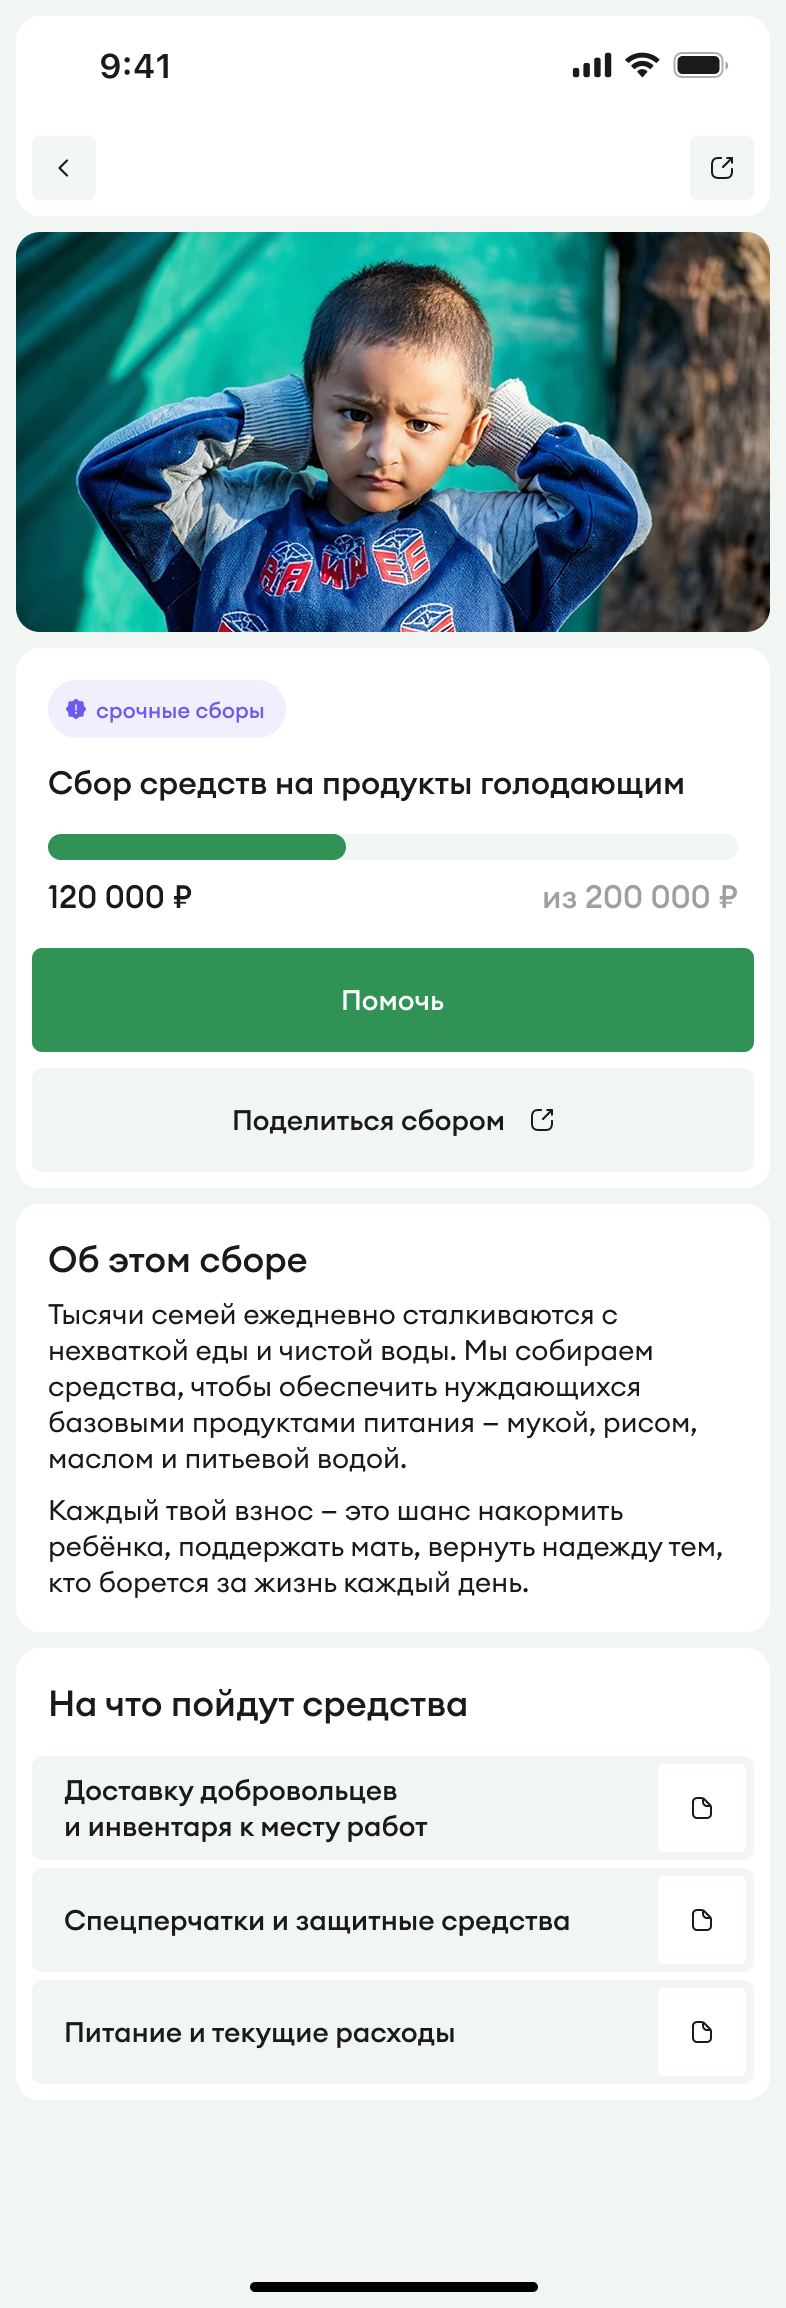Tap the title Сбор средств на продукты голодающим

[366, 784]
